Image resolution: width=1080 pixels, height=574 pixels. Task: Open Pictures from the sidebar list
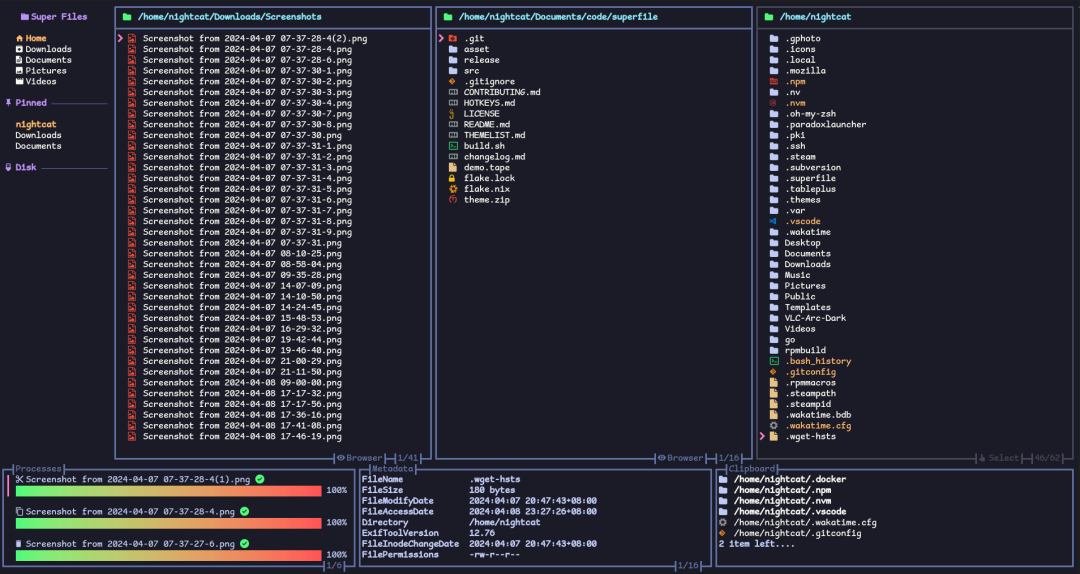[46, 71]
